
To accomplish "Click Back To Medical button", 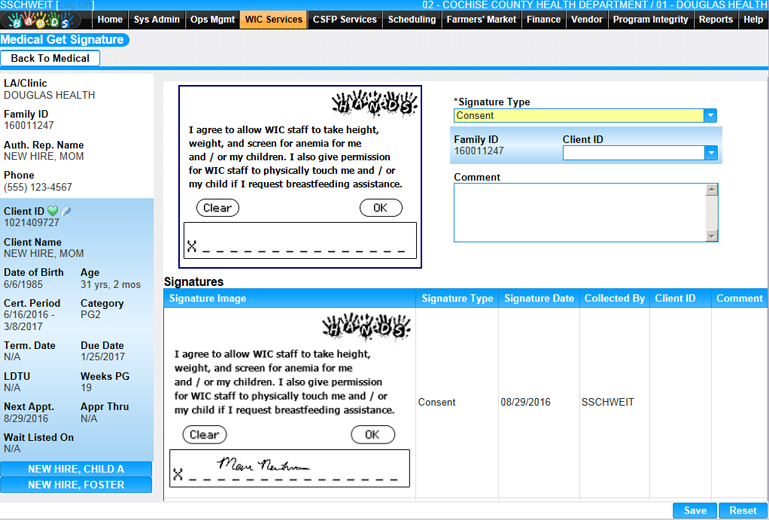I will [x=50, y=58].
